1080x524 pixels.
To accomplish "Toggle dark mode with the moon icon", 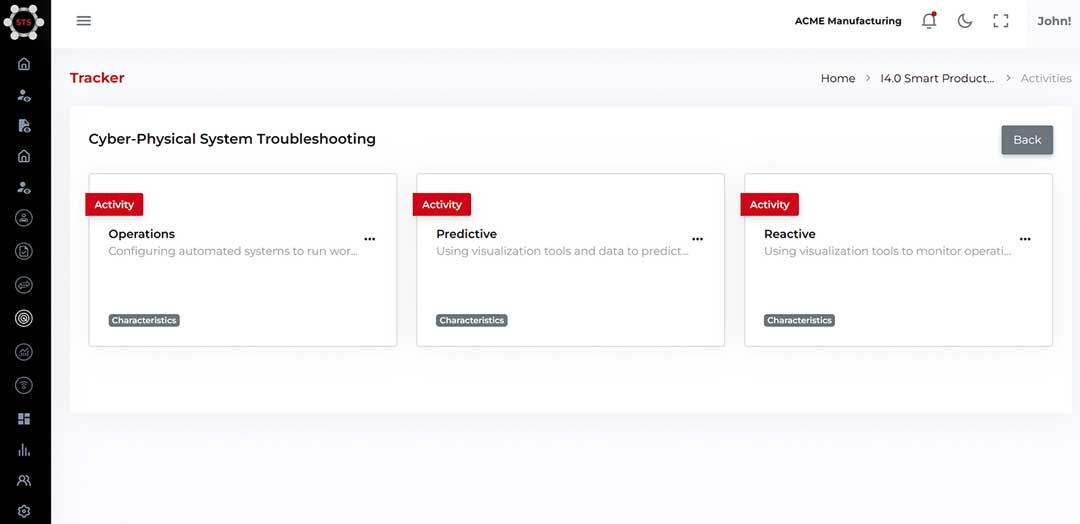I will coord(964,21).
